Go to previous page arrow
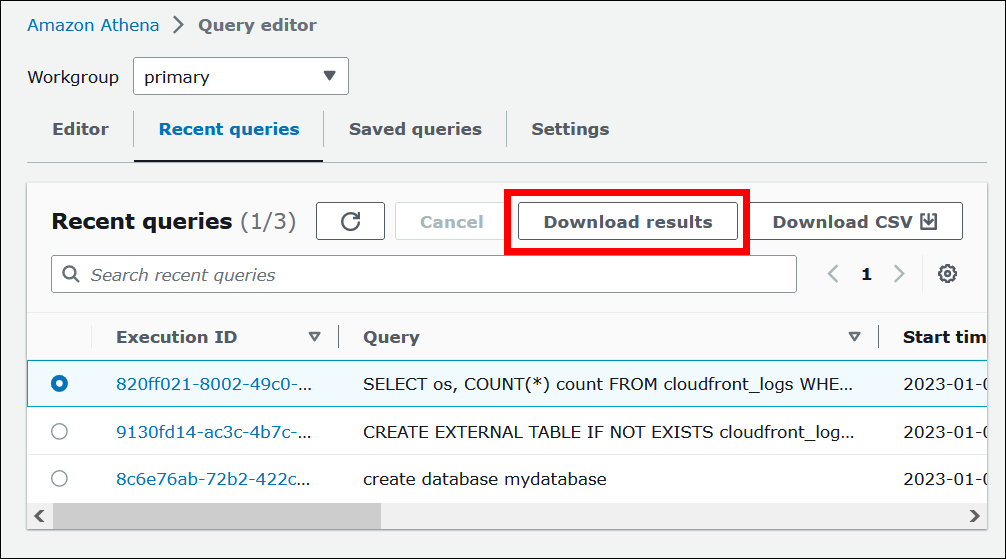 coord(833,274)
